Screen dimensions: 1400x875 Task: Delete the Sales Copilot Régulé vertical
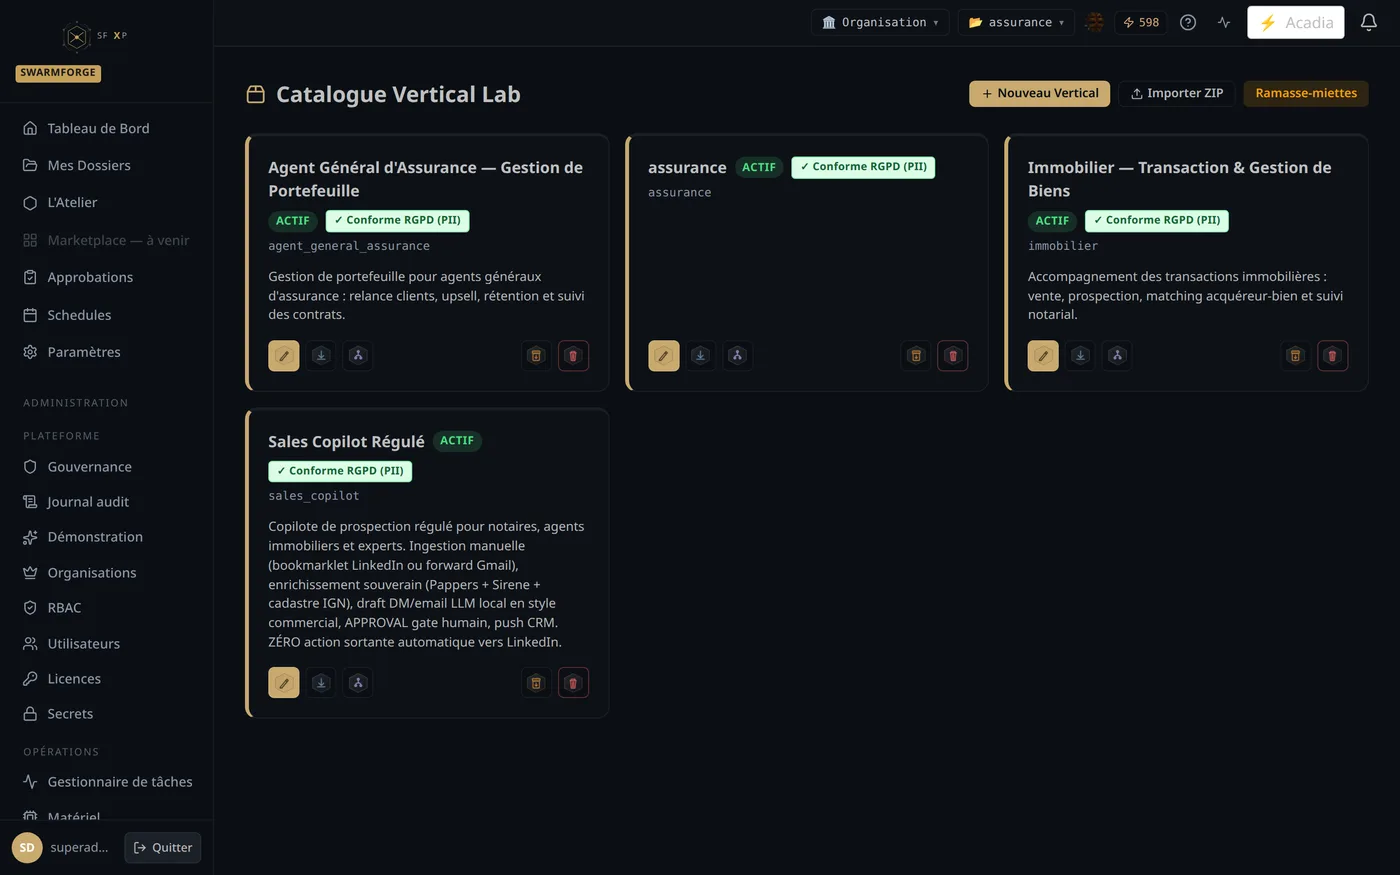pyautogui.click(x=573, y=683)
